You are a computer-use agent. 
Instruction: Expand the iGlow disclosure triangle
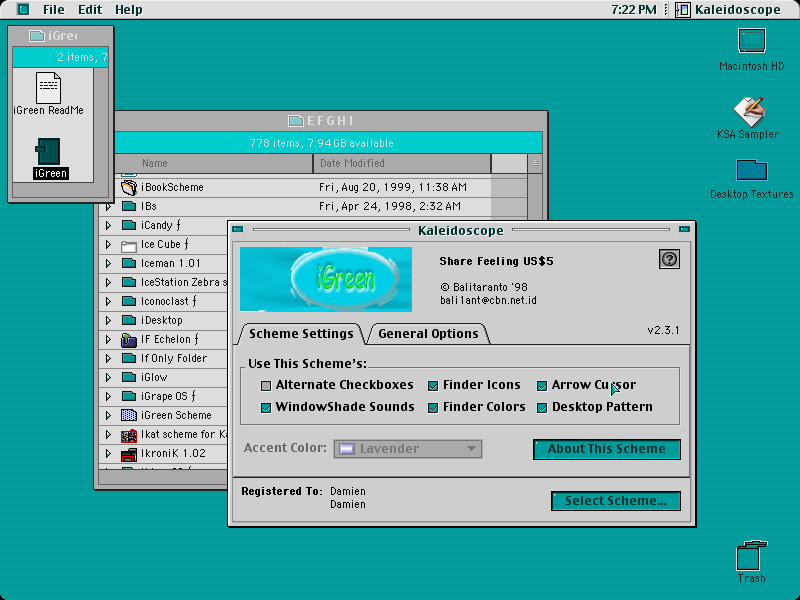point(108,378)
